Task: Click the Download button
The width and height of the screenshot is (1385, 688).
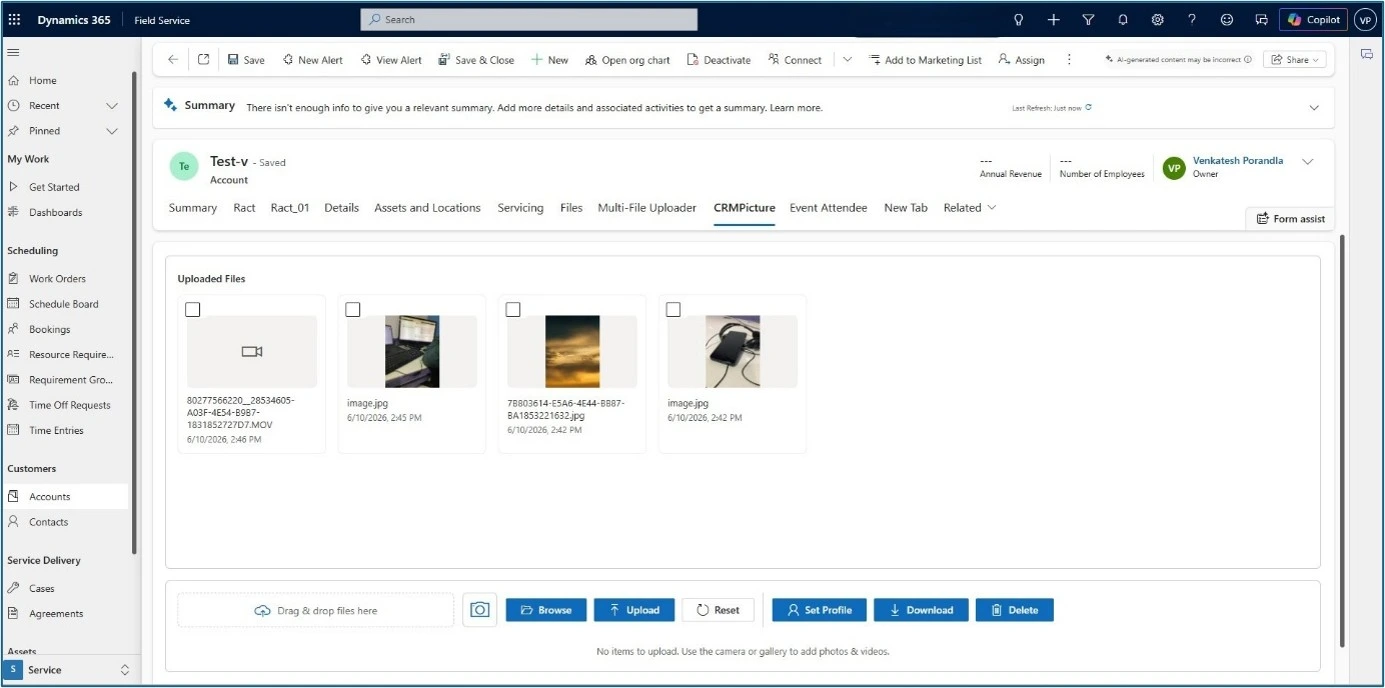Action: (x=921, y=610)
